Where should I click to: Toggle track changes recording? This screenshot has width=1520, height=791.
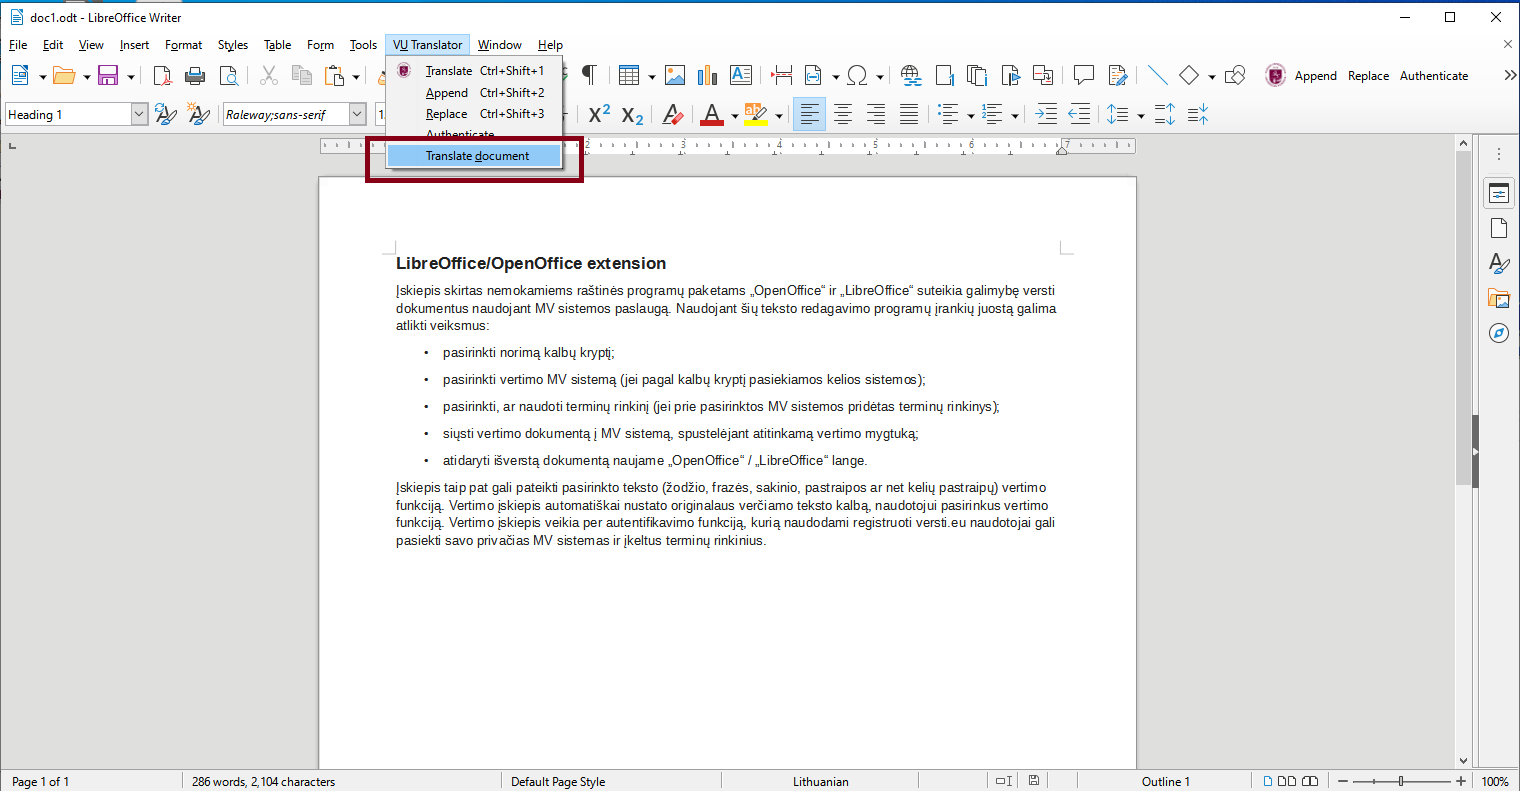pos(1118,76)
